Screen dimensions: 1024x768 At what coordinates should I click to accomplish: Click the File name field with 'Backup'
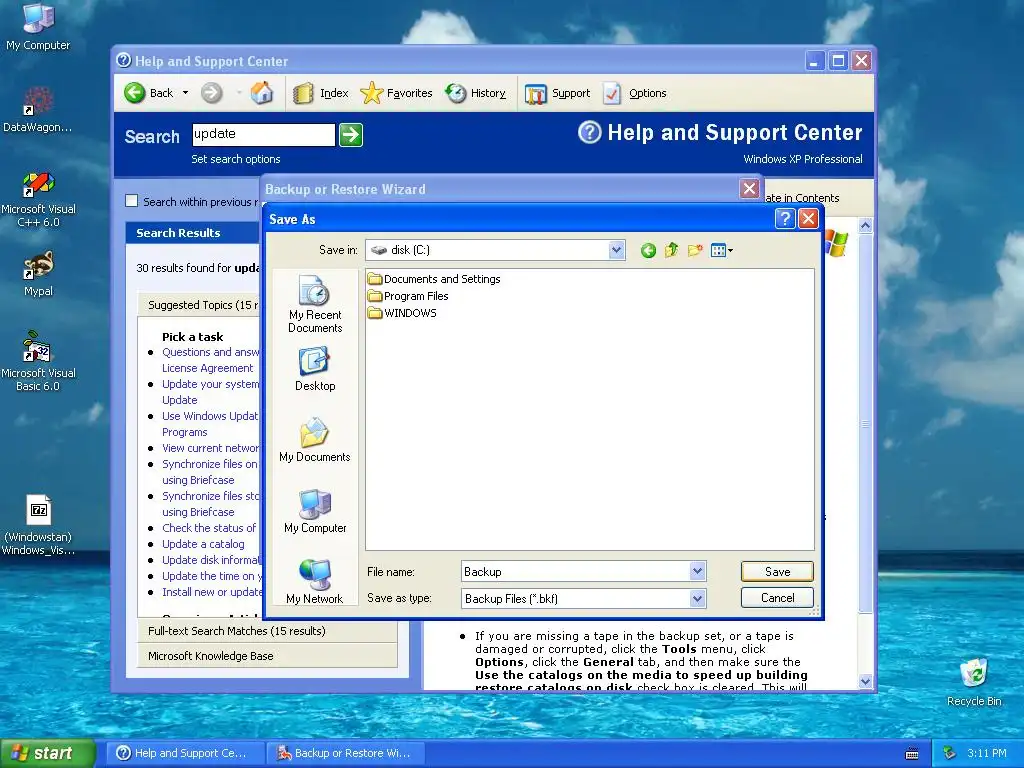point(575,571)
